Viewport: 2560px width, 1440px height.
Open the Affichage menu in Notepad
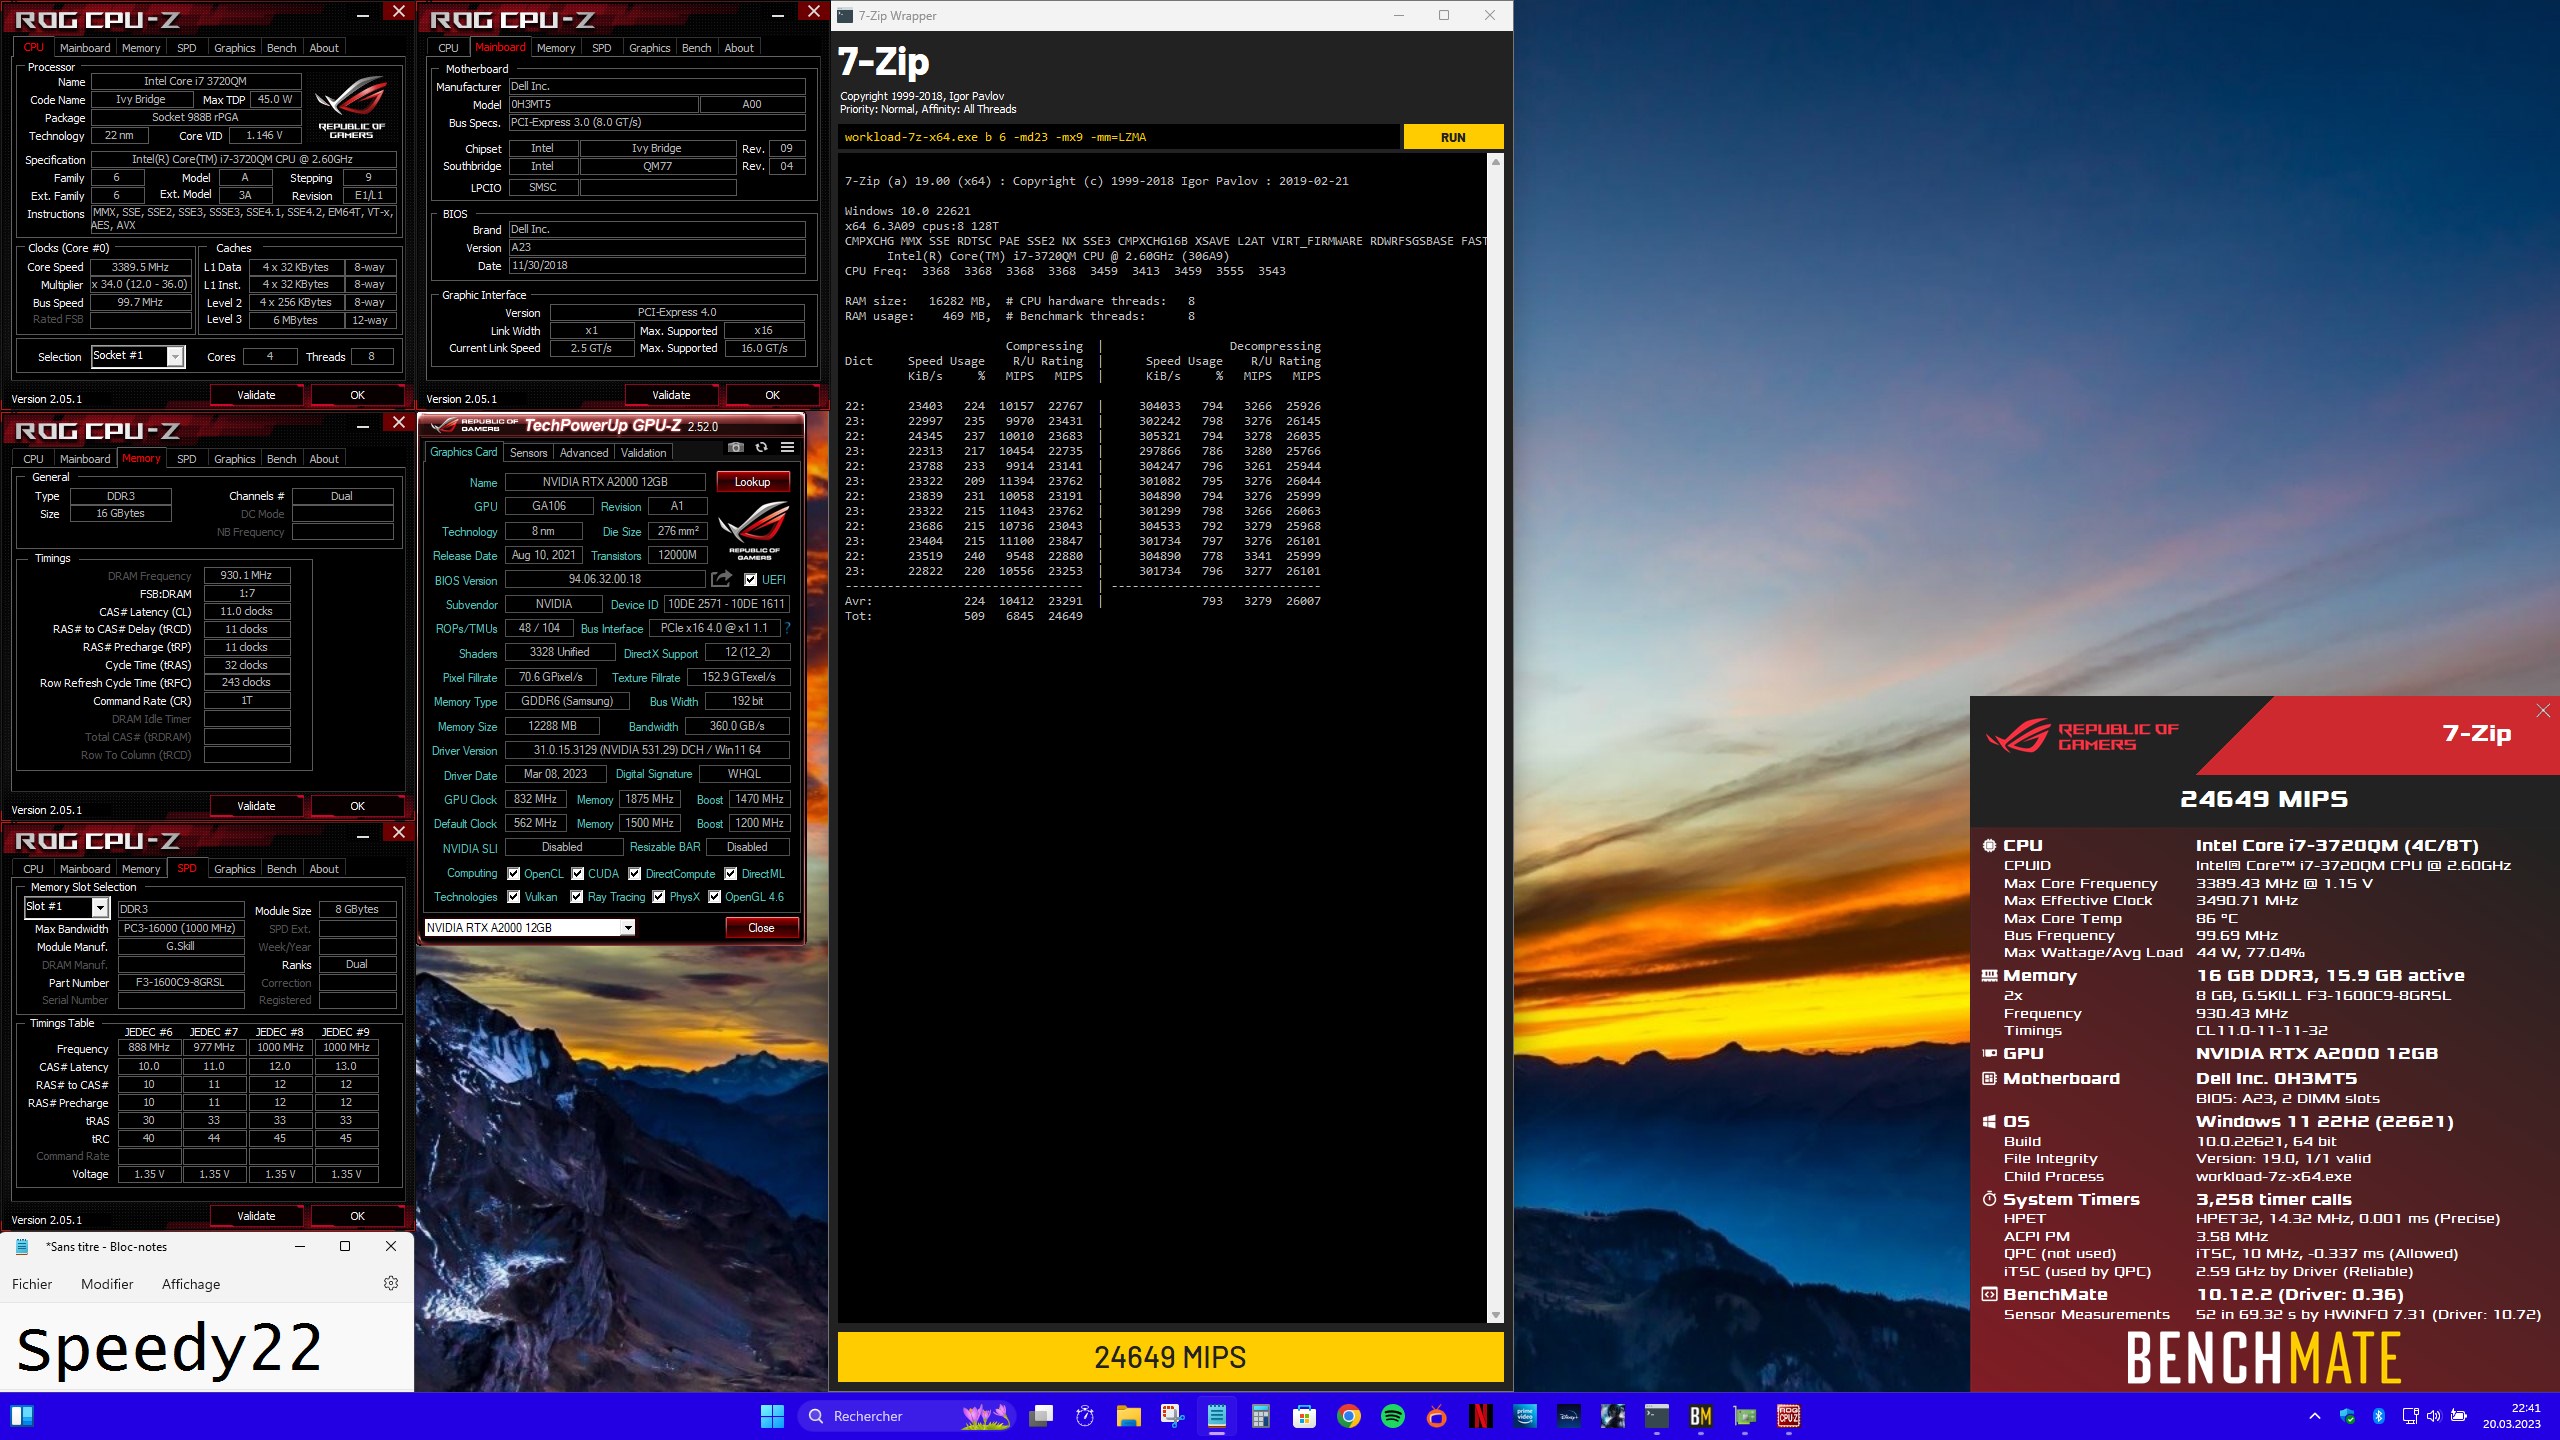[191, 1284]
